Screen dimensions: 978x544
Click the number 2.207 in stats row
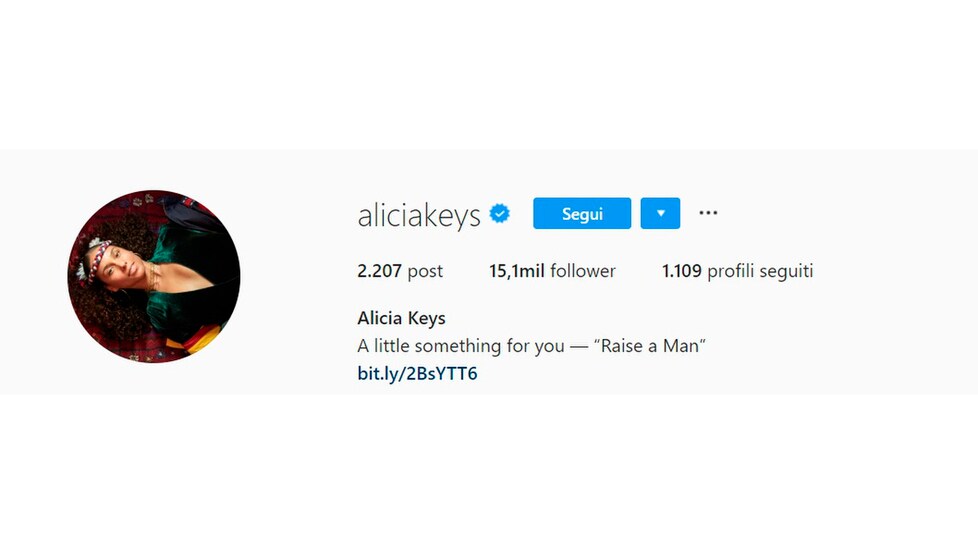(379, 271)
